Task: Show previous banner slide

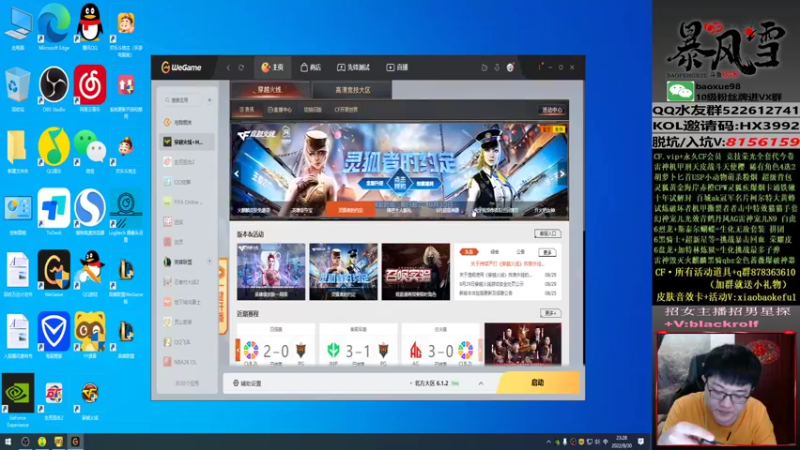Action: pos(237,173)
